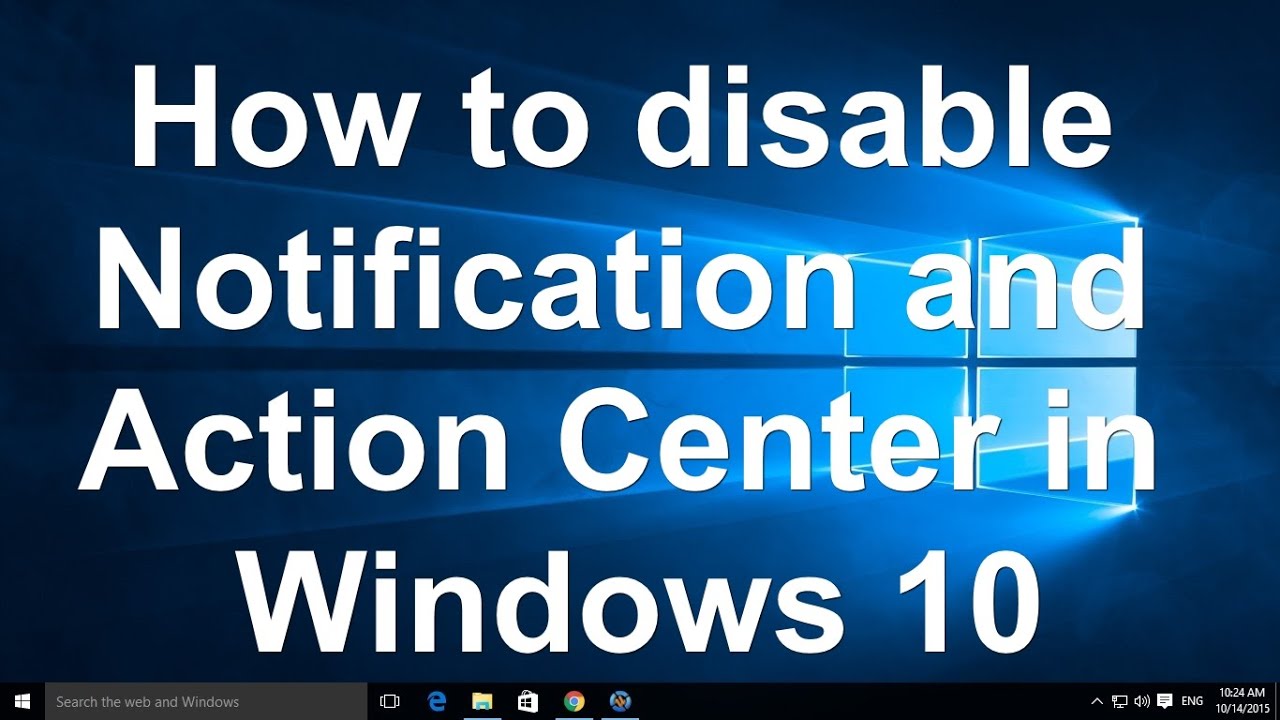Launch Microsoft Edge from the taskbar
The width and height of the screenshot is (1280, 720).
pos(436,701)
